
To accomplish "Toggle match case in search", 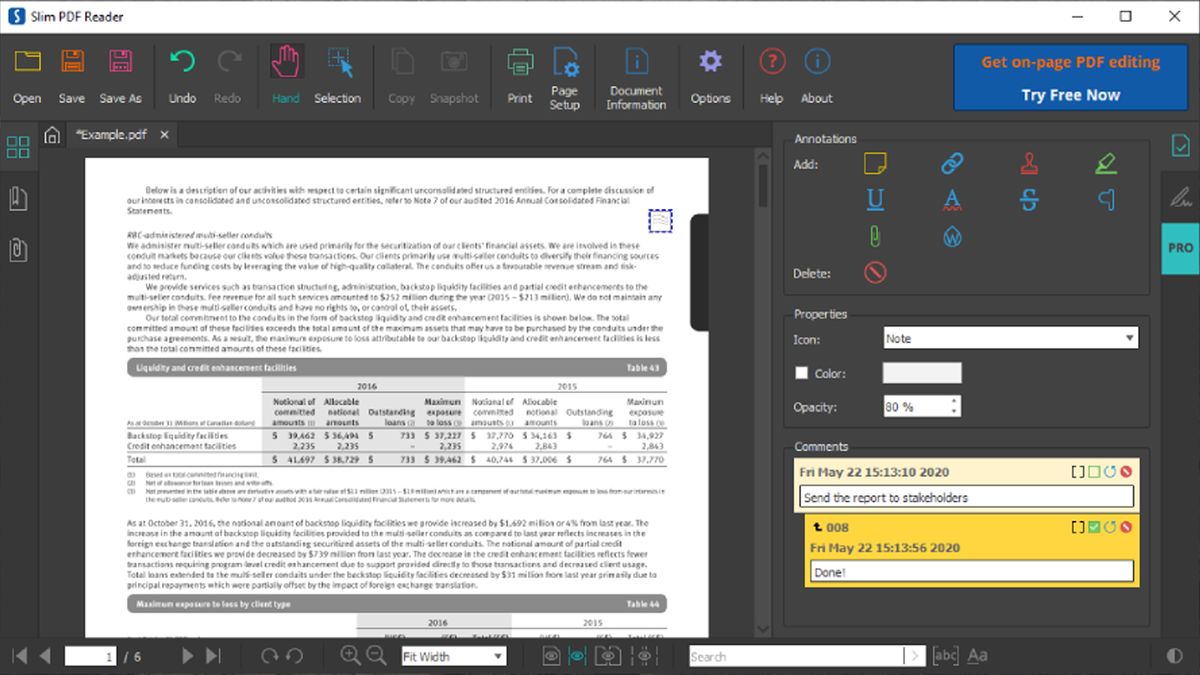I will pos(977,655).
